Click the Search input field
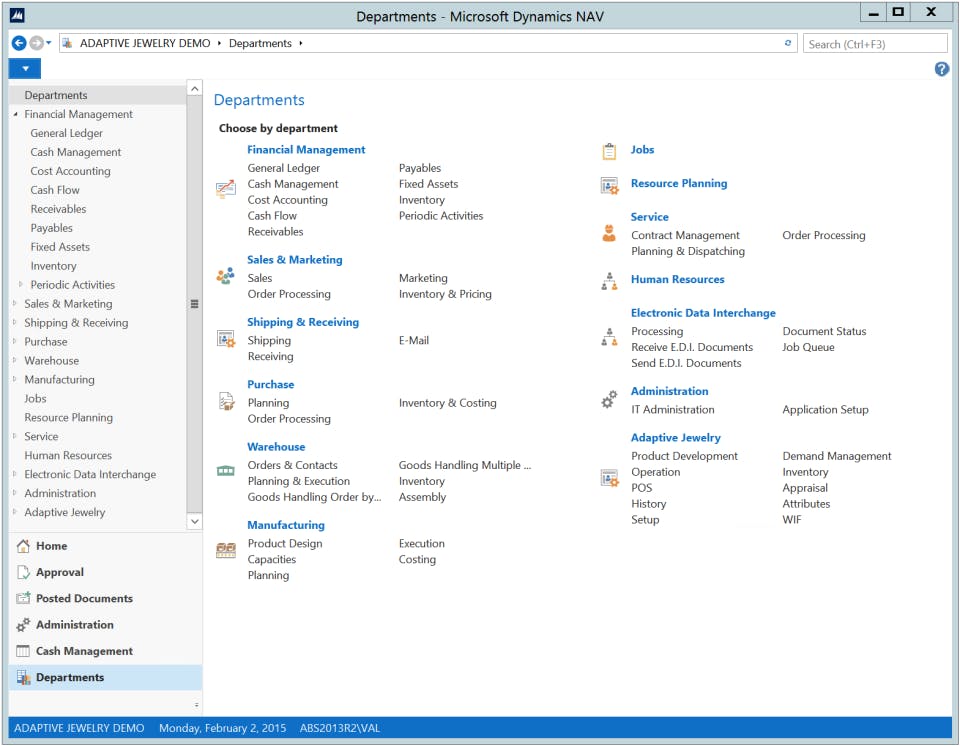The image size is (960, 746). tap(875, 44)
